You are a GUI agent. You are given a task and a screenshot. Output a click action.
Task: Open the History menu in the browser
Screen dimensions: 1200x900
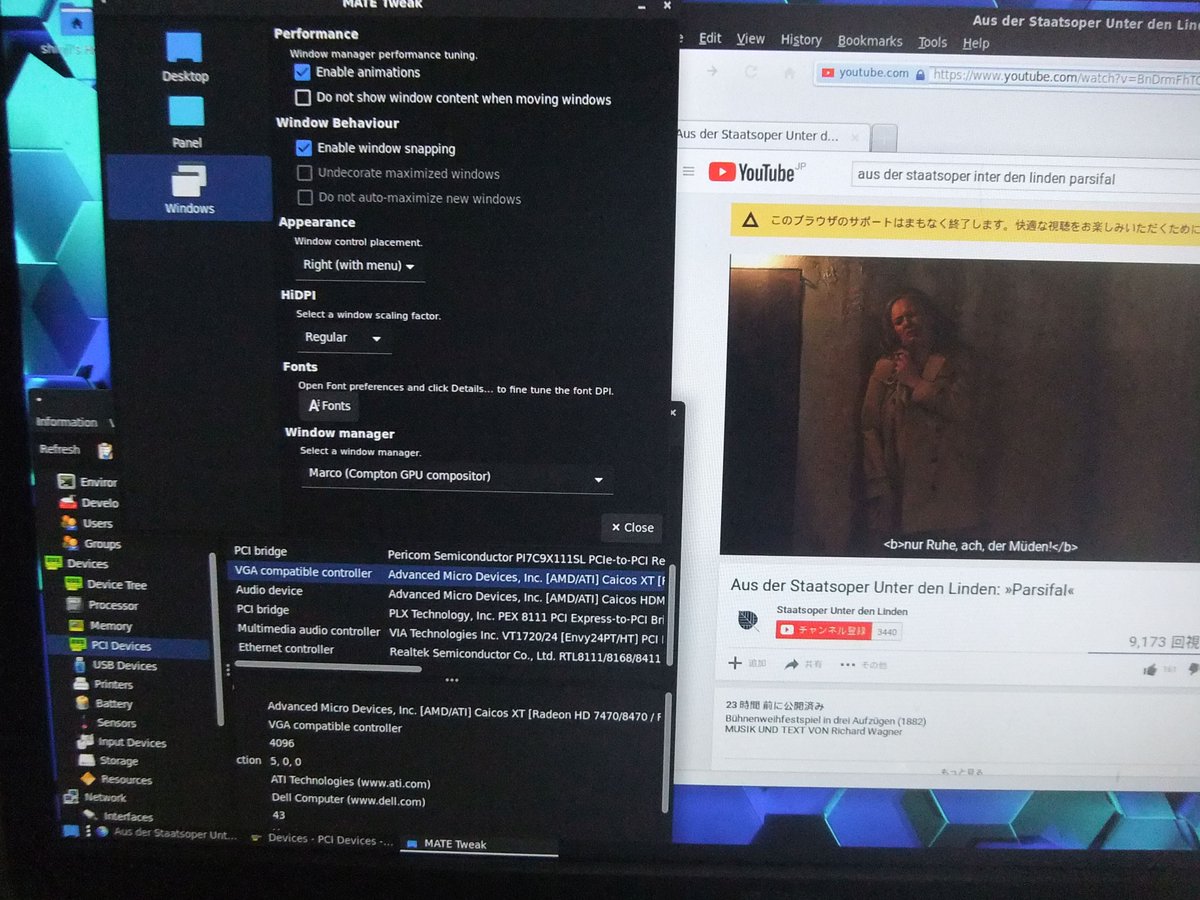point(801,40)
